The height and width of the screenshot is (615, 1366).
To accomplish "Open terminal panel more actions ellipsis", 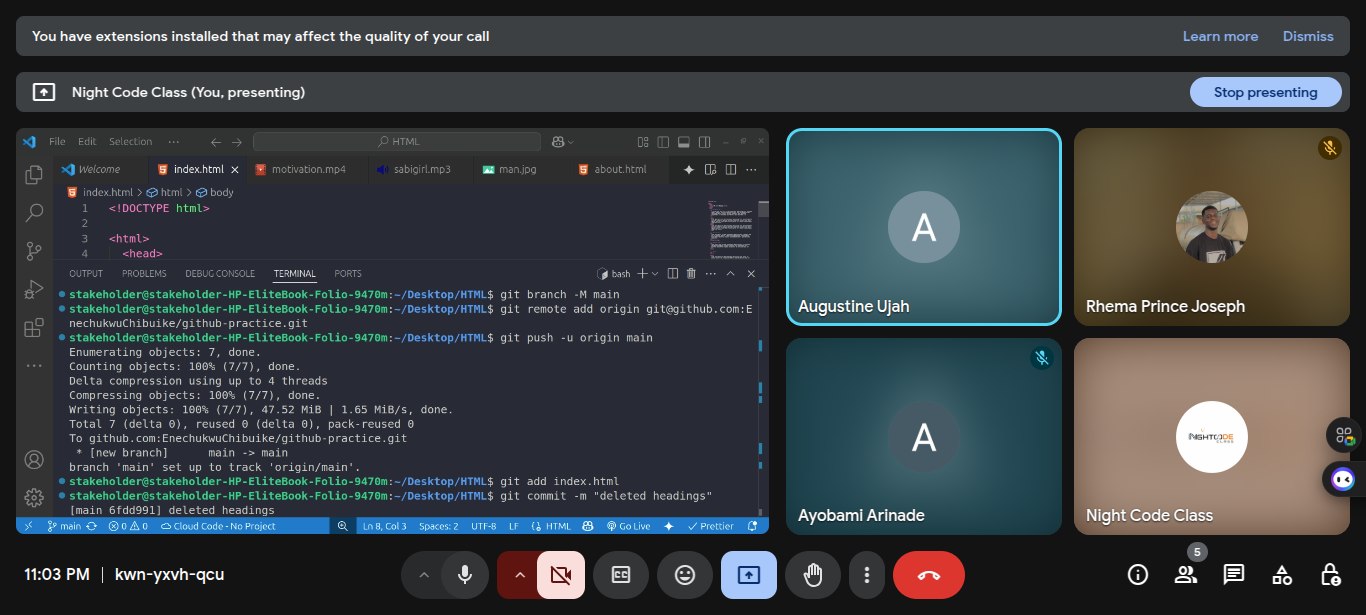I will click(711, 273).
